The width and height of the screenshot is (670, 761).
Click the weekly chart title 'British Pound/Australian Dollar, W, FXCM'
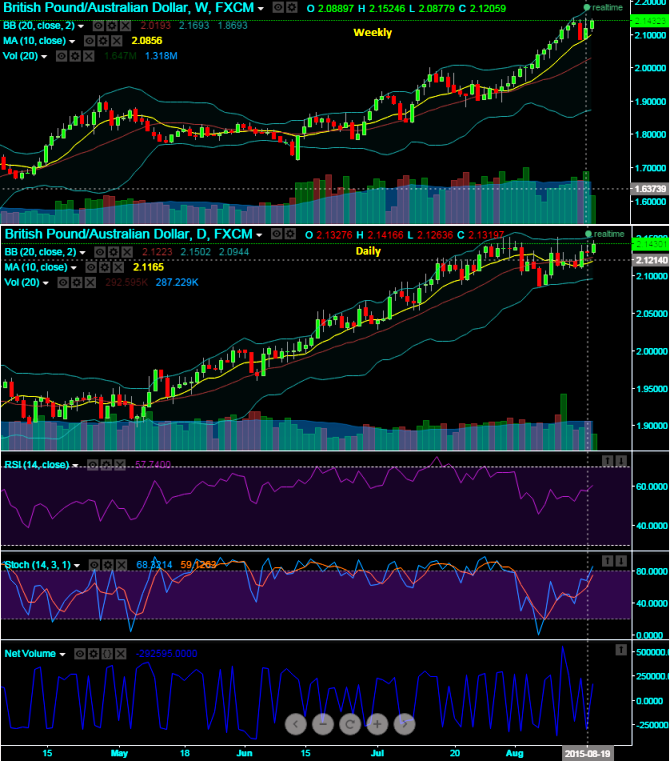click(128, 8)
